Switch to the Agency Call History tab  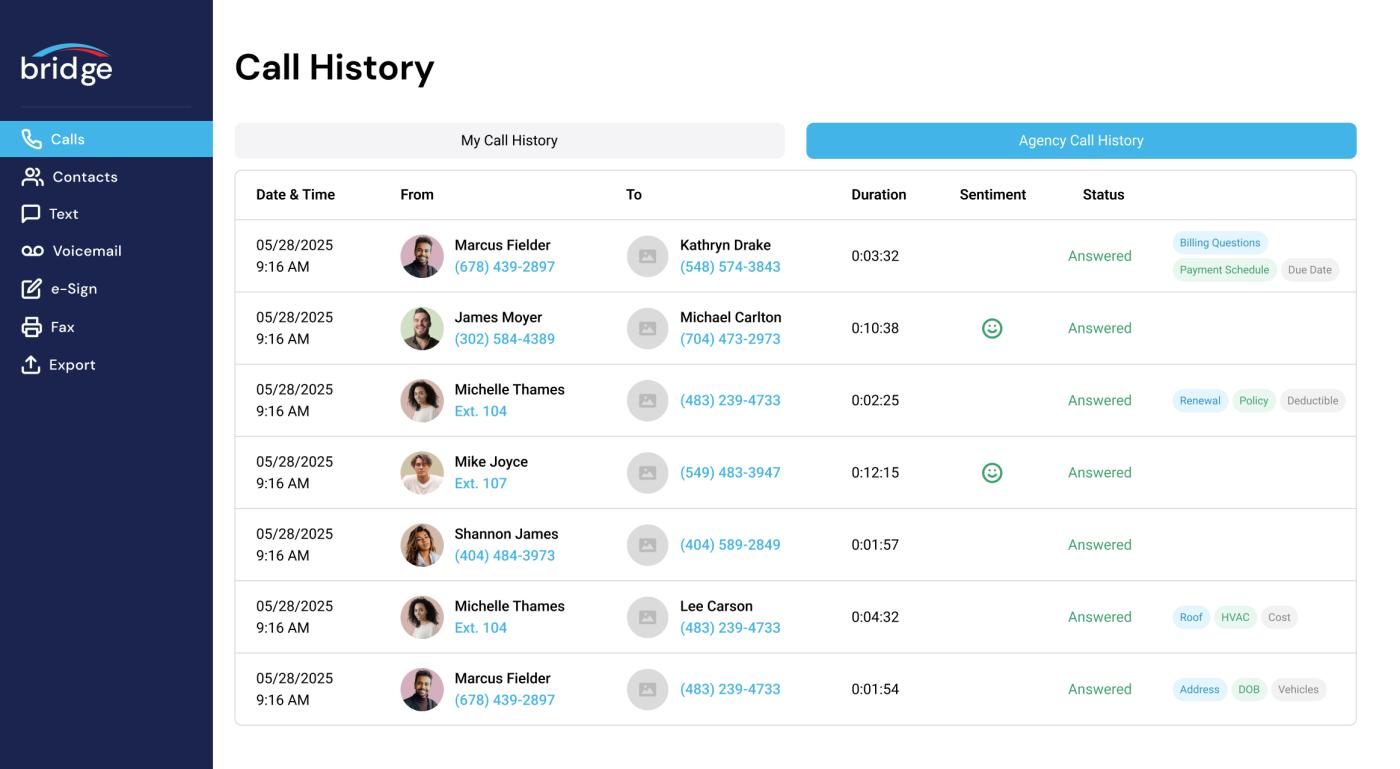coord(1082,140)
